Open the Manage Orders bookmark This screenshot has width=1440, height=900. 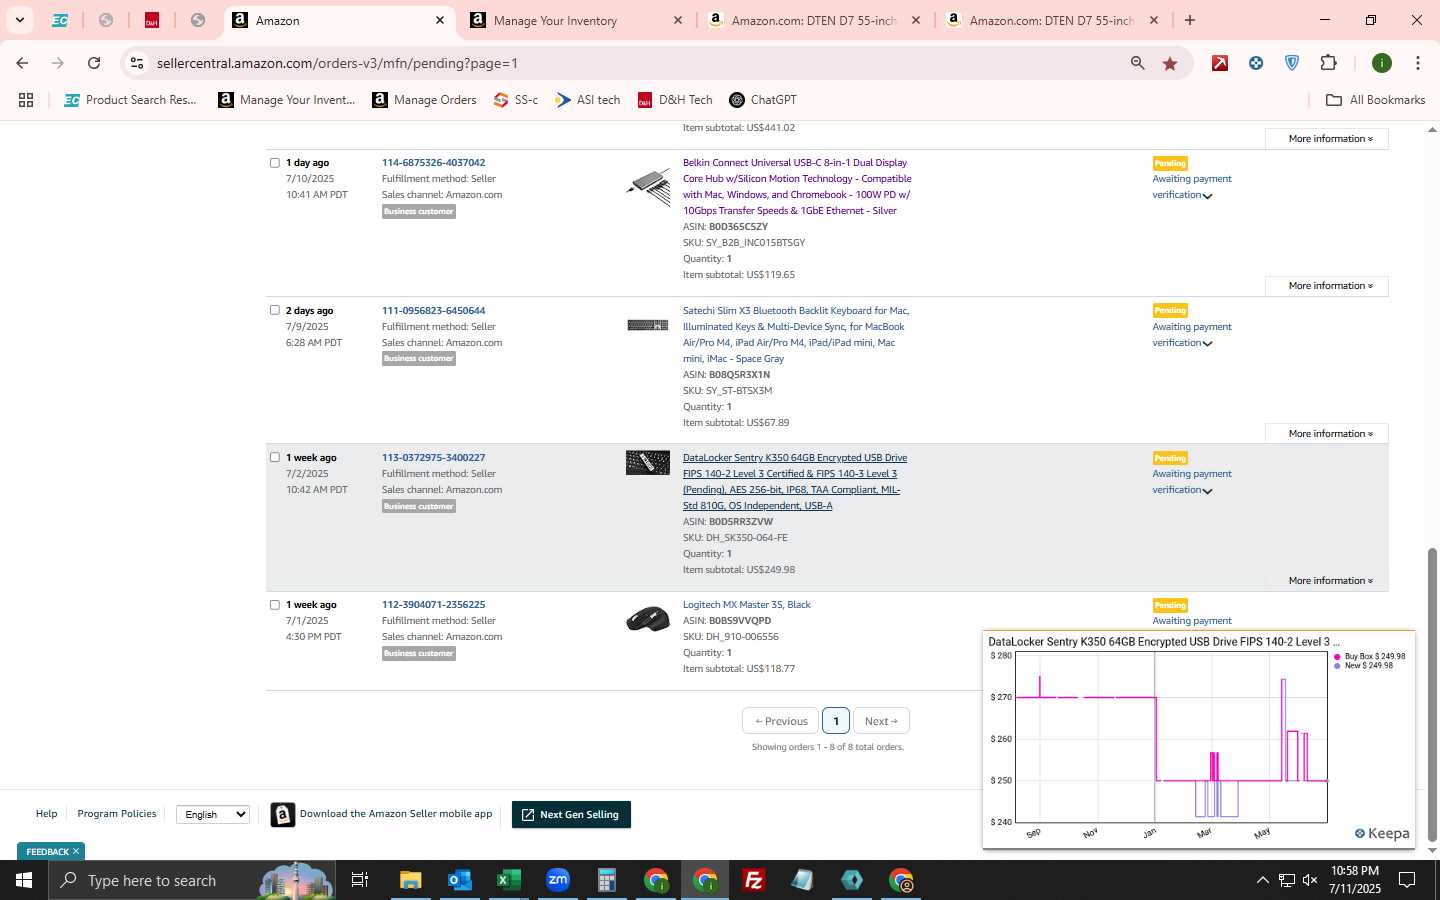coord(424,100)
